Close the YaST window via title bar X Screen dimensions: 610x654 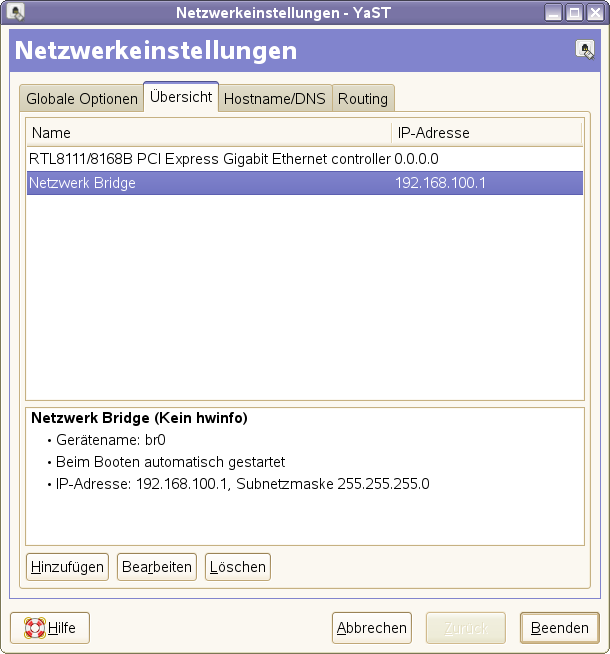(x=594, y=13)
